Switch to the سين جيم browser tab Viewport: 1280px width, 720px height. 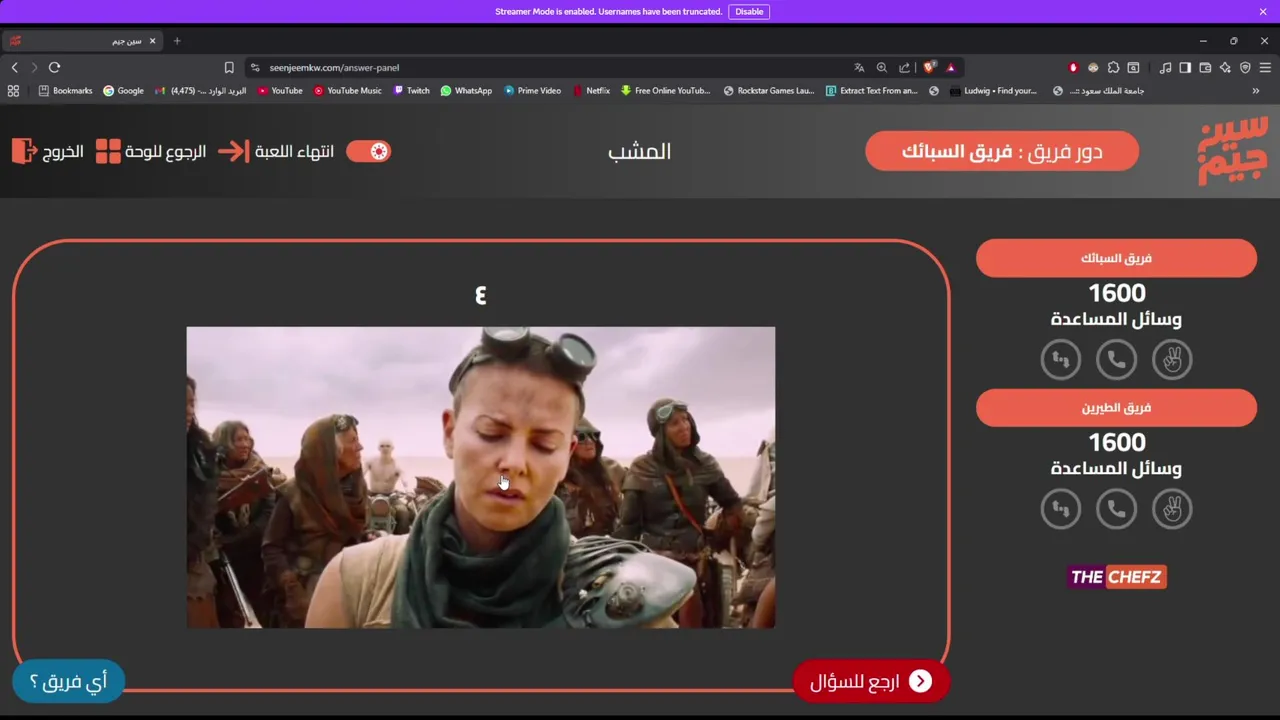[82, 41]
